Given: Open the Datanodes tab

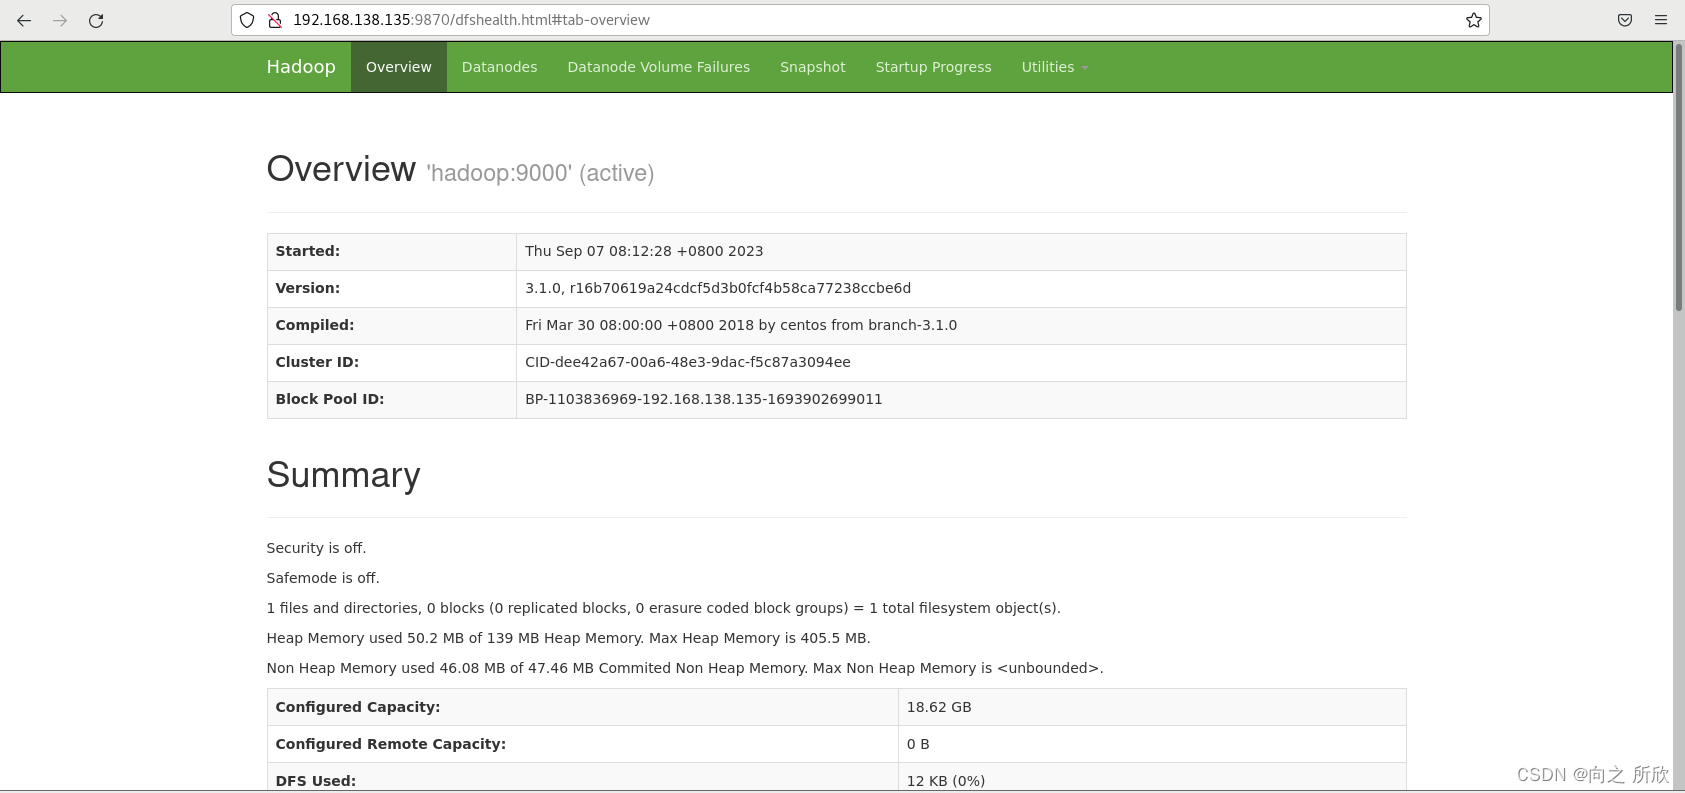Looking at the screenshot, I should (x=499, y=67).
